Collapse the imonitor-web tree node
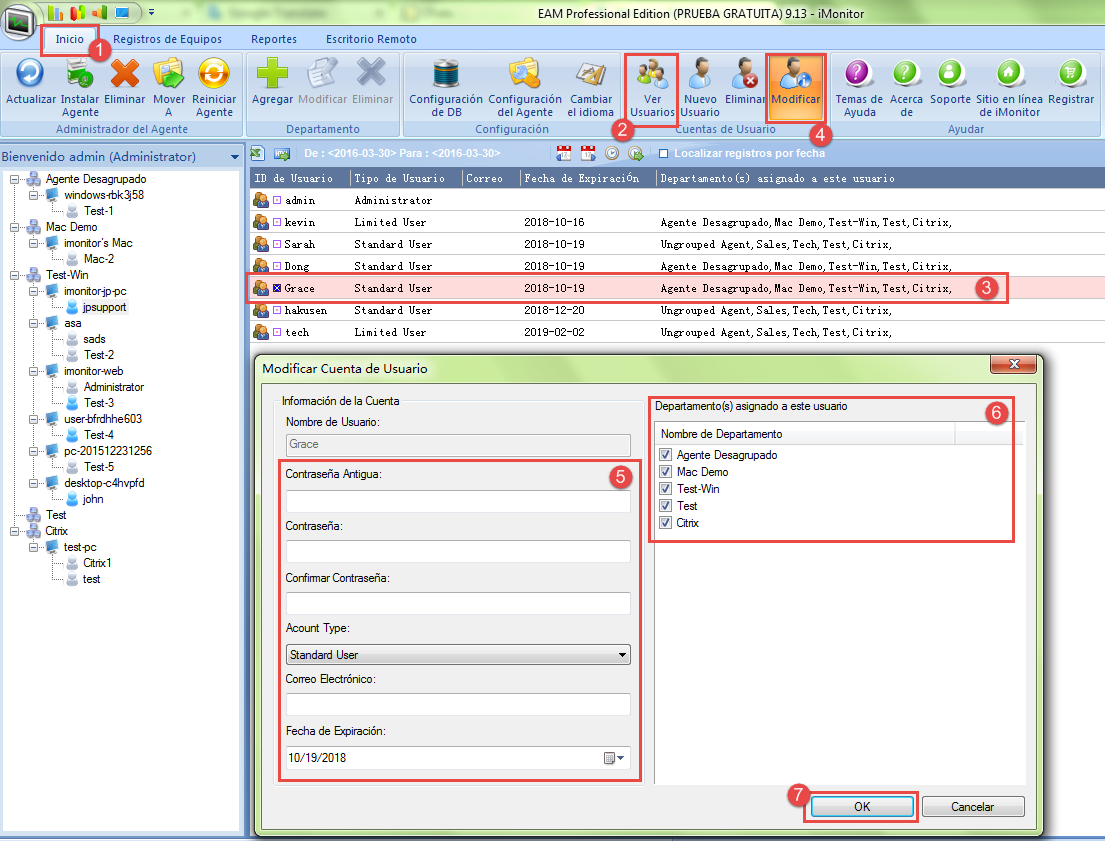 (x=33, y=371)
